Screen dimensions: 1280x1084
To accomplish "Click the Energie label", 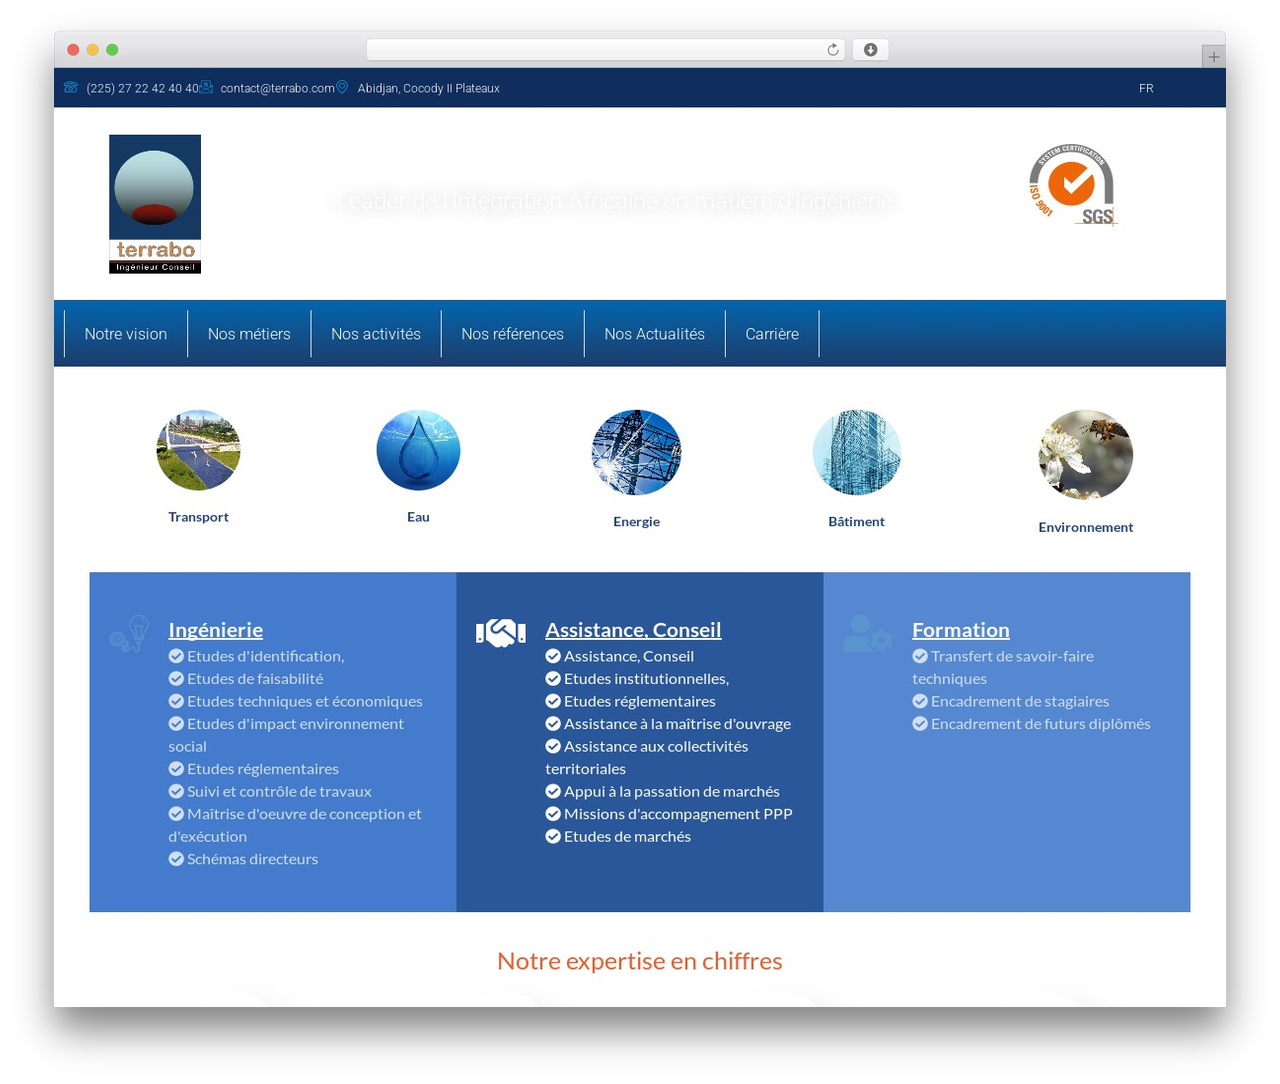I will [636, 522].
